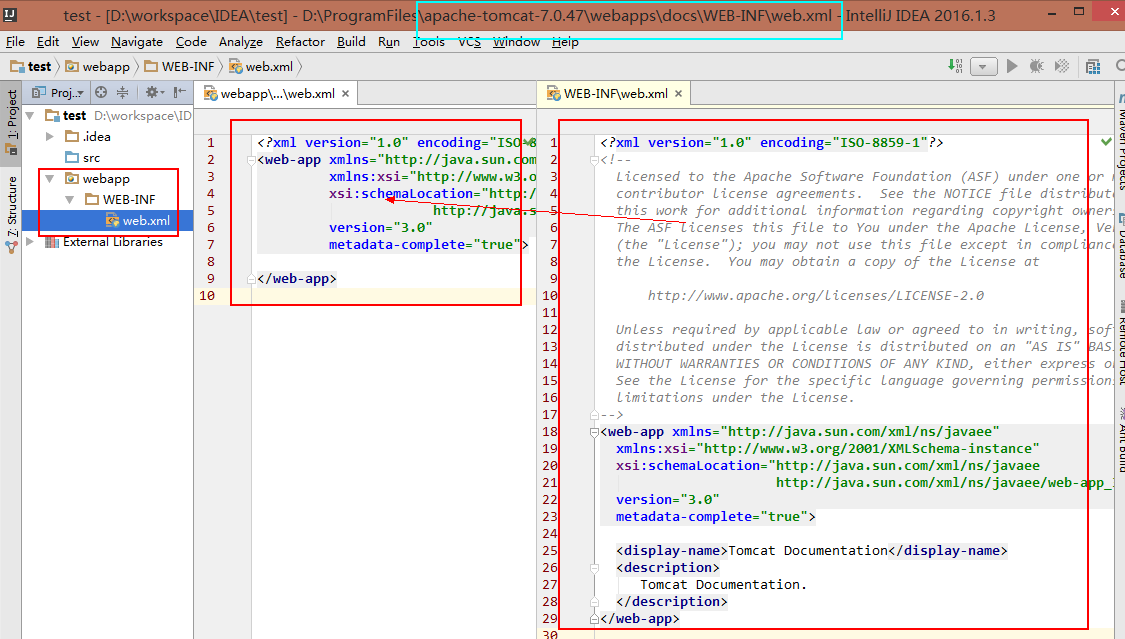Open the Window menu

pyautogui.click(x=516, y=42)
